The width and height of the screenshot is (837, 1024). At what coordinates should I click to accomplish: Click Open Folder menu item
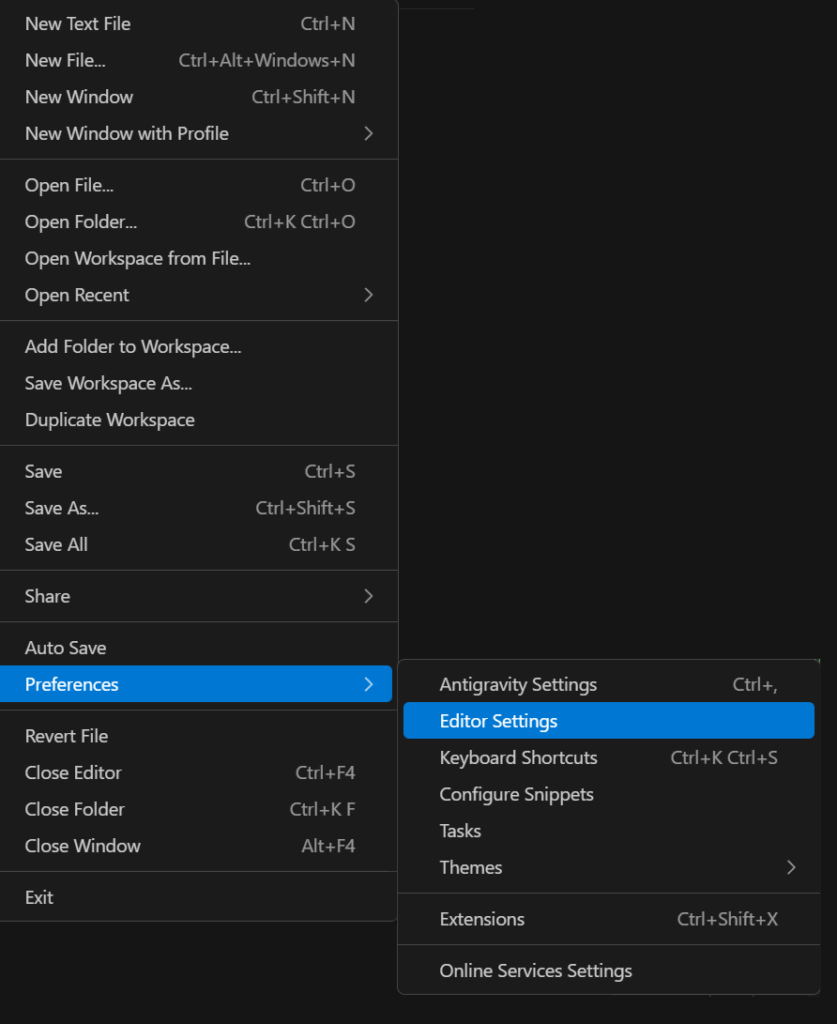pyautogui.click(x=81, y=222)
